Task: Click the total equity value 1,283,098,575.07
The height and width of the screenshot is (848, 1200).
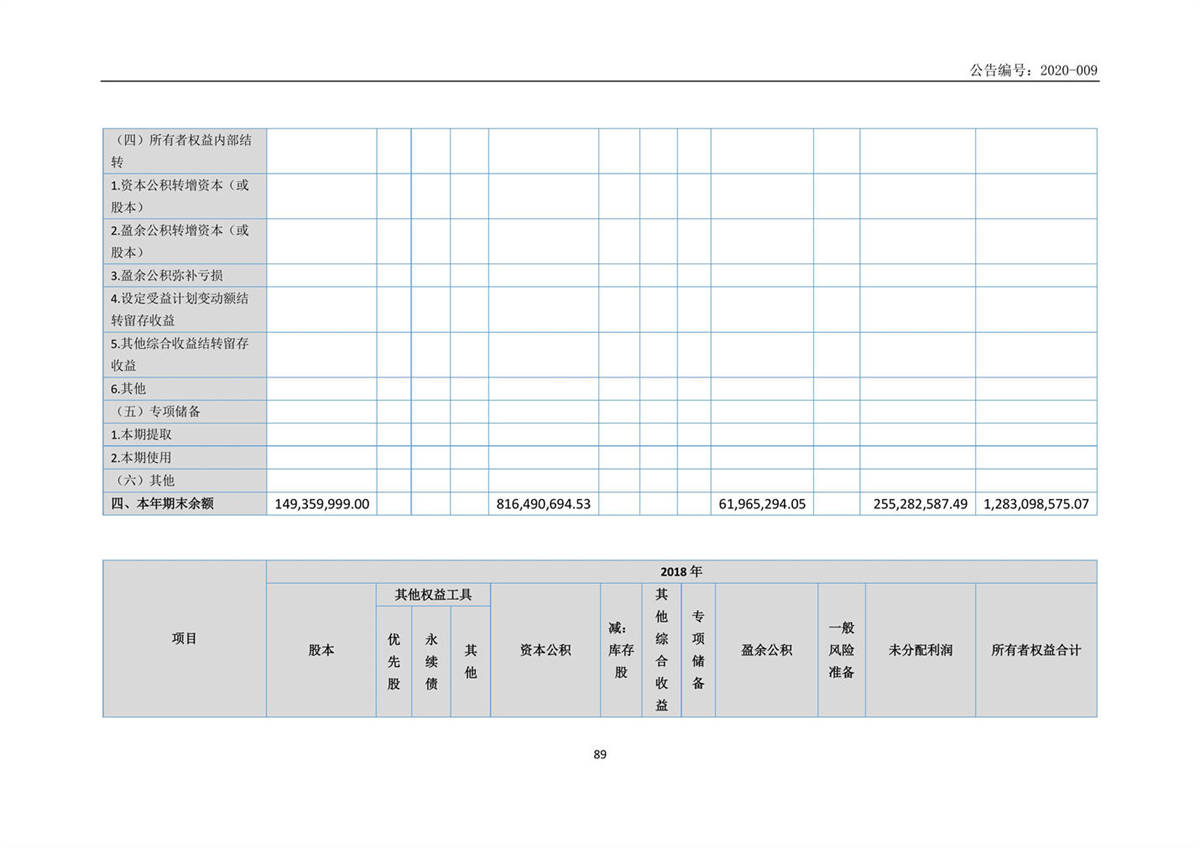Action: point(1036,504)
